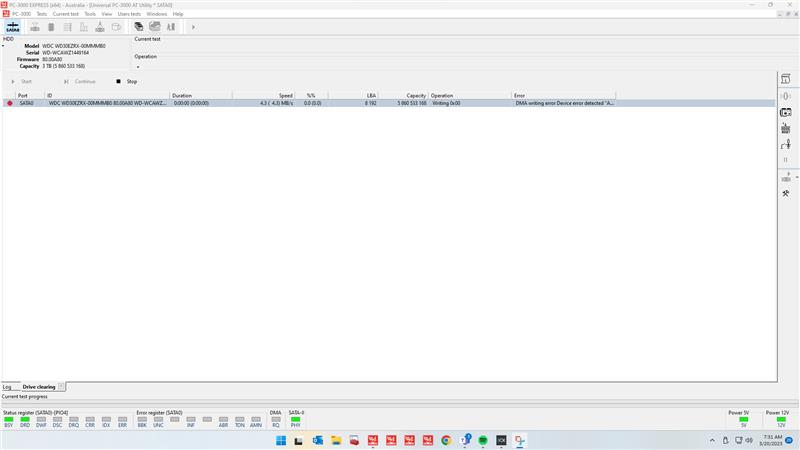The width and height of the screenshot is (800, 450).
Task: Click the File Explorer icon in taskbar
Action: pos(336,440)
